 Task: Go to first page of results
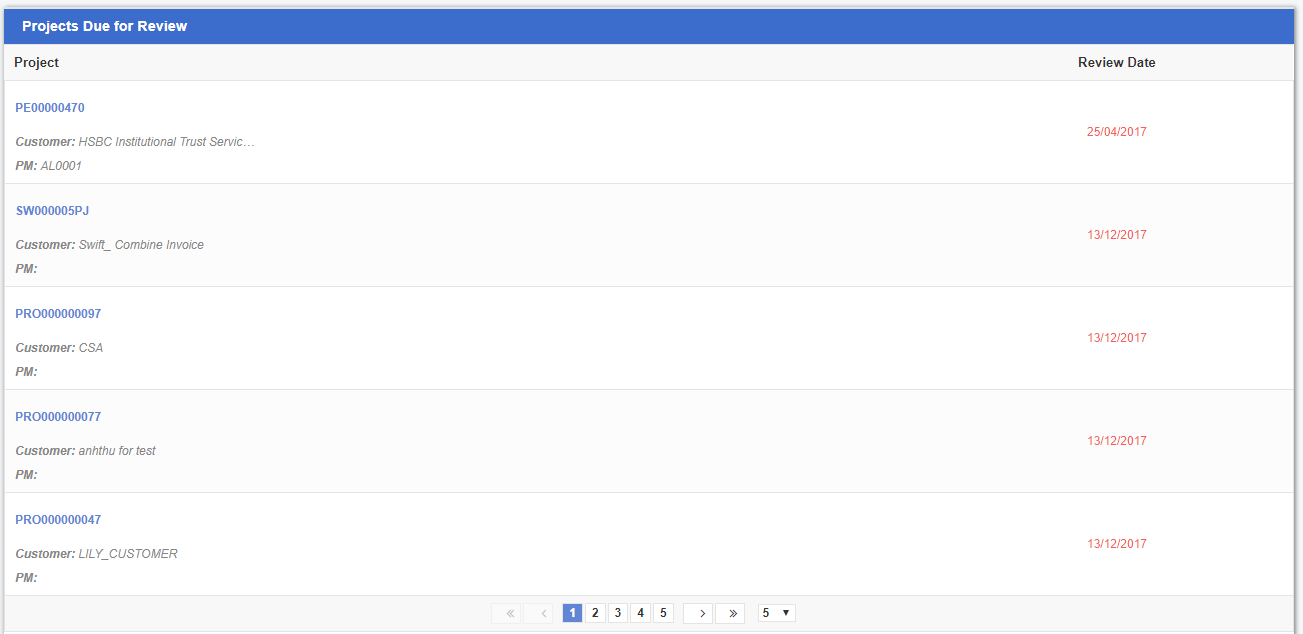(507, 613)
